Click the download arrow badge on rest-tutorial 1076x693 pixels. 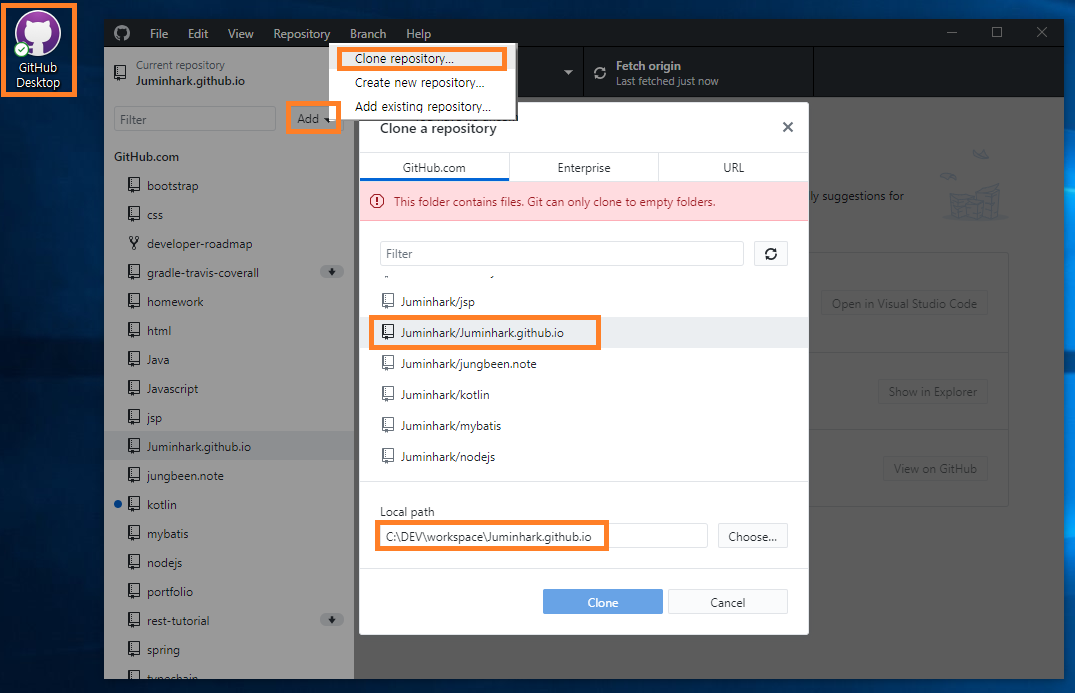(331, 620)
